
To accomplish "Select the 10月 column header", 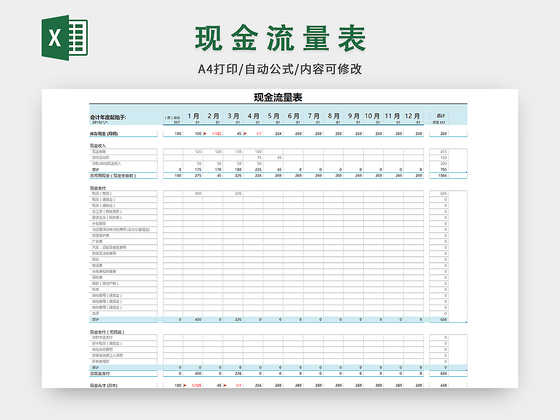I will pos(372,116).
